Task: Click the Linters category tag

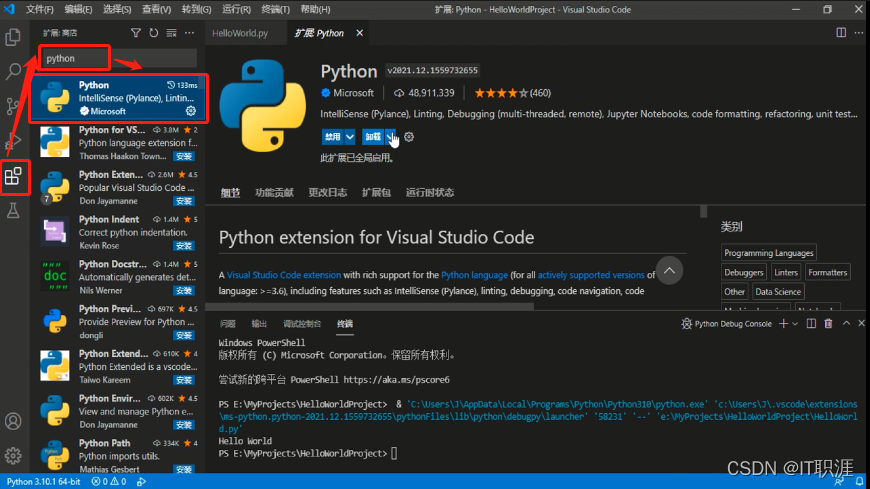Action: click(x=786, y=272)
